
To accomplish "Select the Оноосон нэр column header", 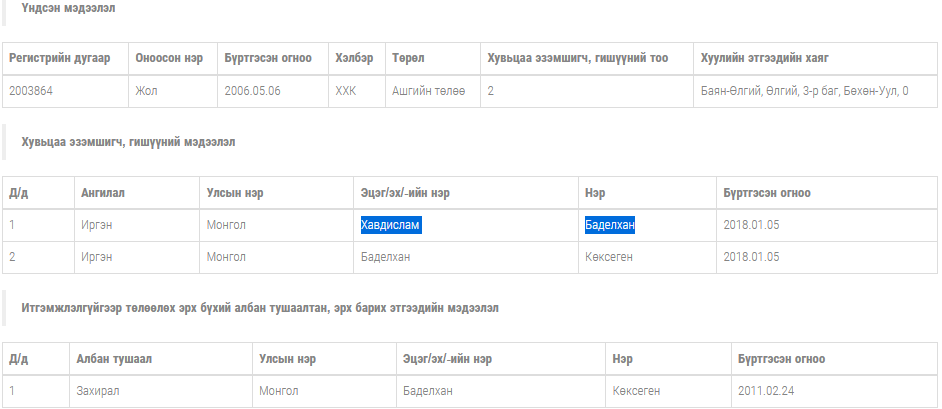I will (x=169, y=58).
